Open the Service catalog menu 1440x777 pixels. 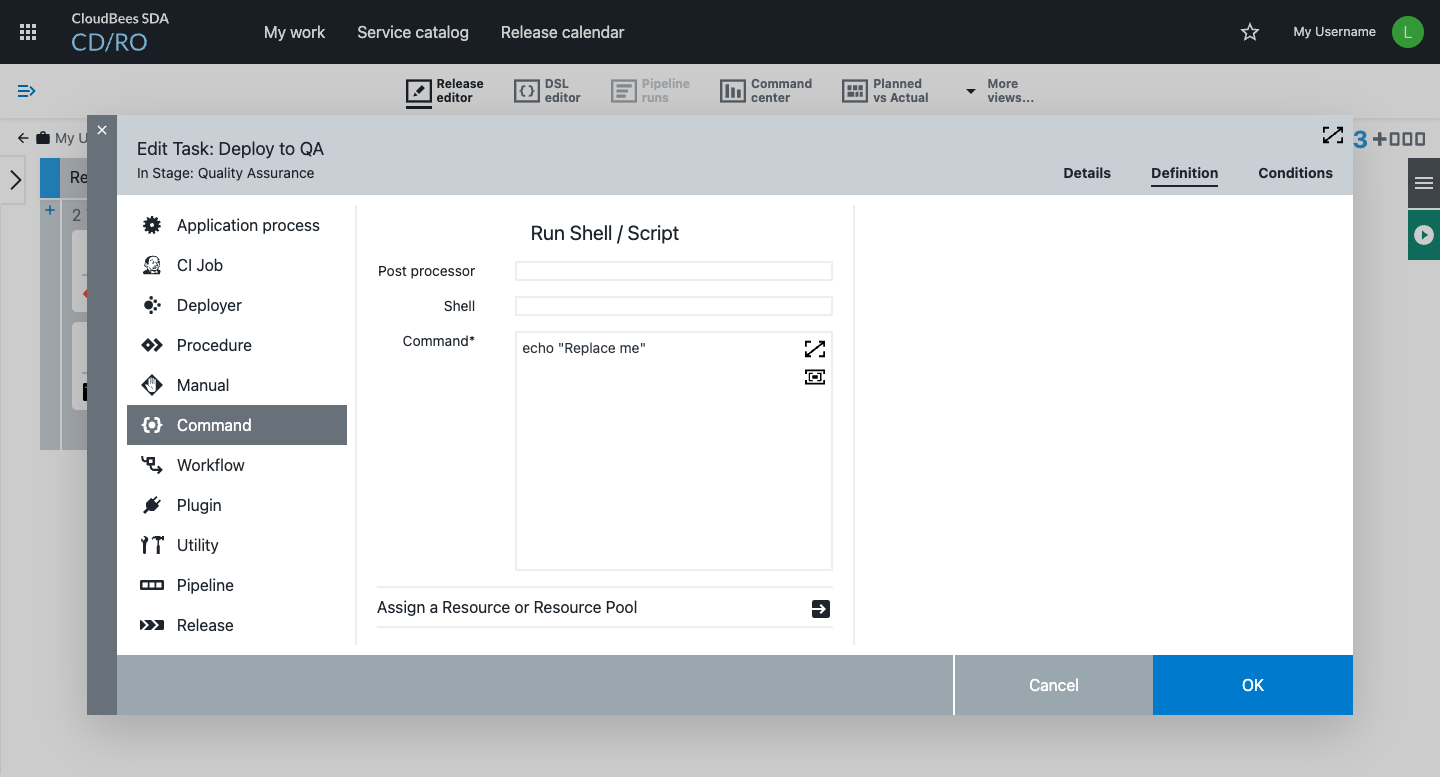click(x=412, y=32)
